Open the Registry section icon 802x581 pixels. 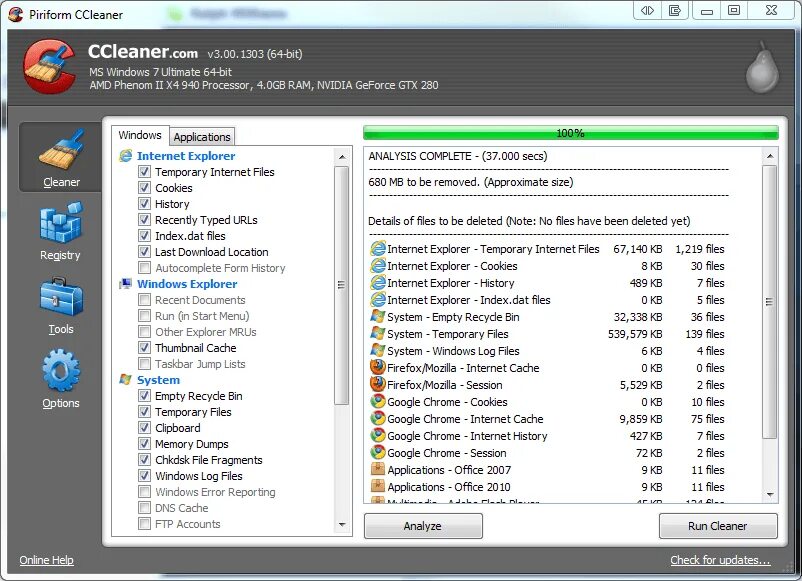tap(60, 222)
